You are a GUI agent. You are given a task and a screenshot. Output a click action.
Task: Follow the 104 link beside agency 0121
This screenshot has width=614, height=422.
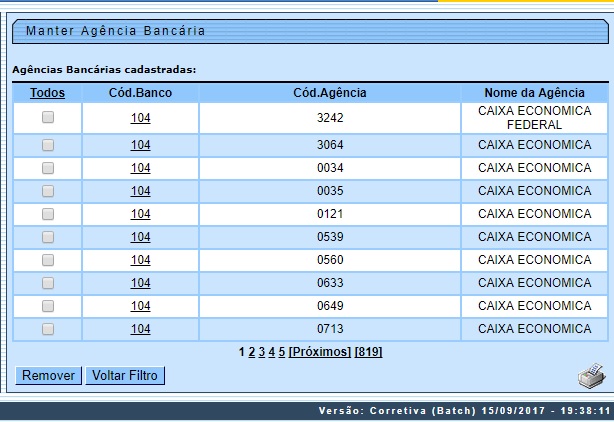(x=141, y=214)
